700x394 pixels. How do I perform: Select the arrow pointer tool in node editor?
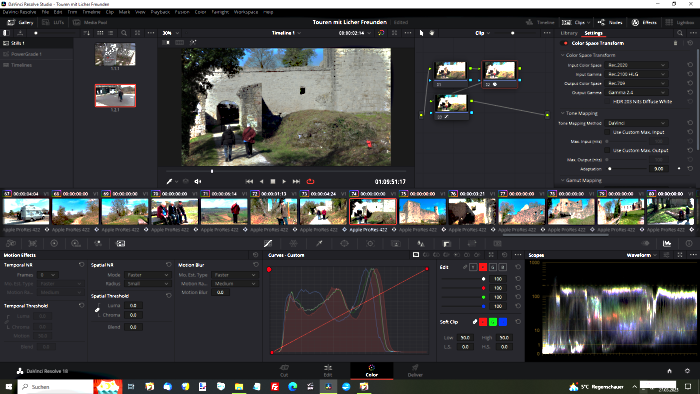pyautogui.click(x=421, y=33)
